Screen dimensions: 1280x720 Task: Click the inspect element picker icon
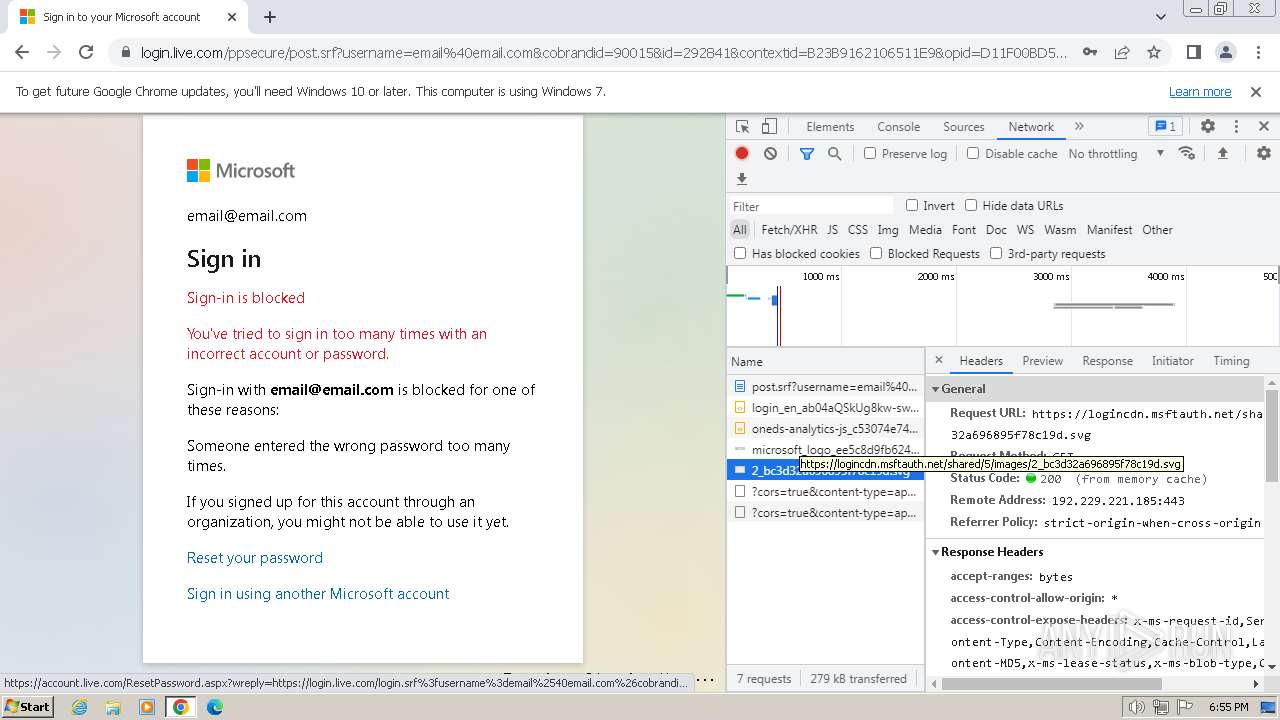[x=742, y=127]
